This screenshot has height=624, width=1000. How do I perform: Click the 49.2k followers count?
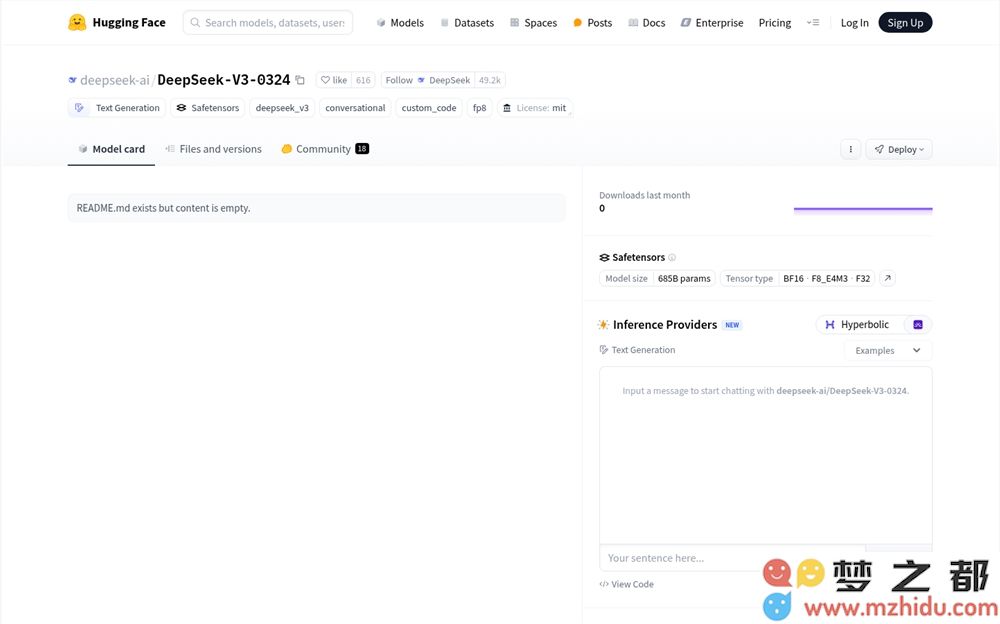pos(490,80)
